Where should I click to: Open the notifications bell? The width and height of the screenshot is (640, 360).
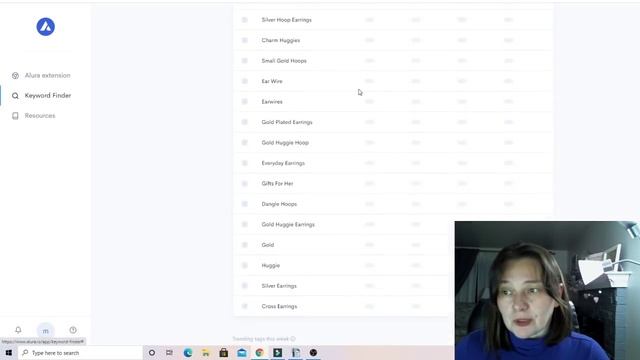pyautogui.click(x=18, y=330)
